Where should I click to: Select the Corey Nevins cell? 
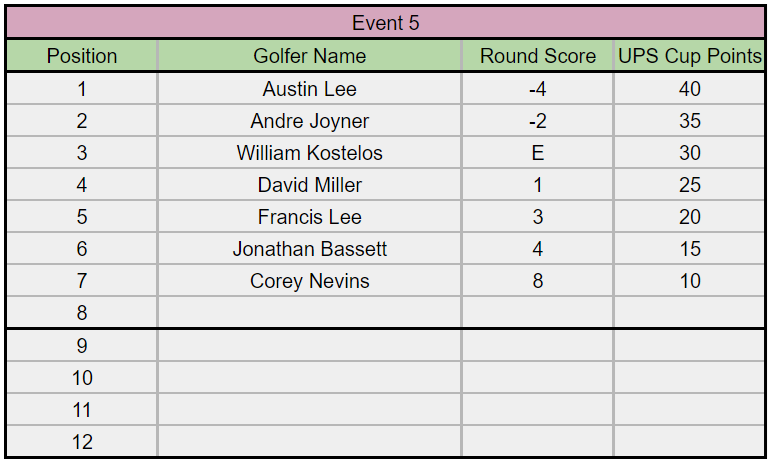309,281
